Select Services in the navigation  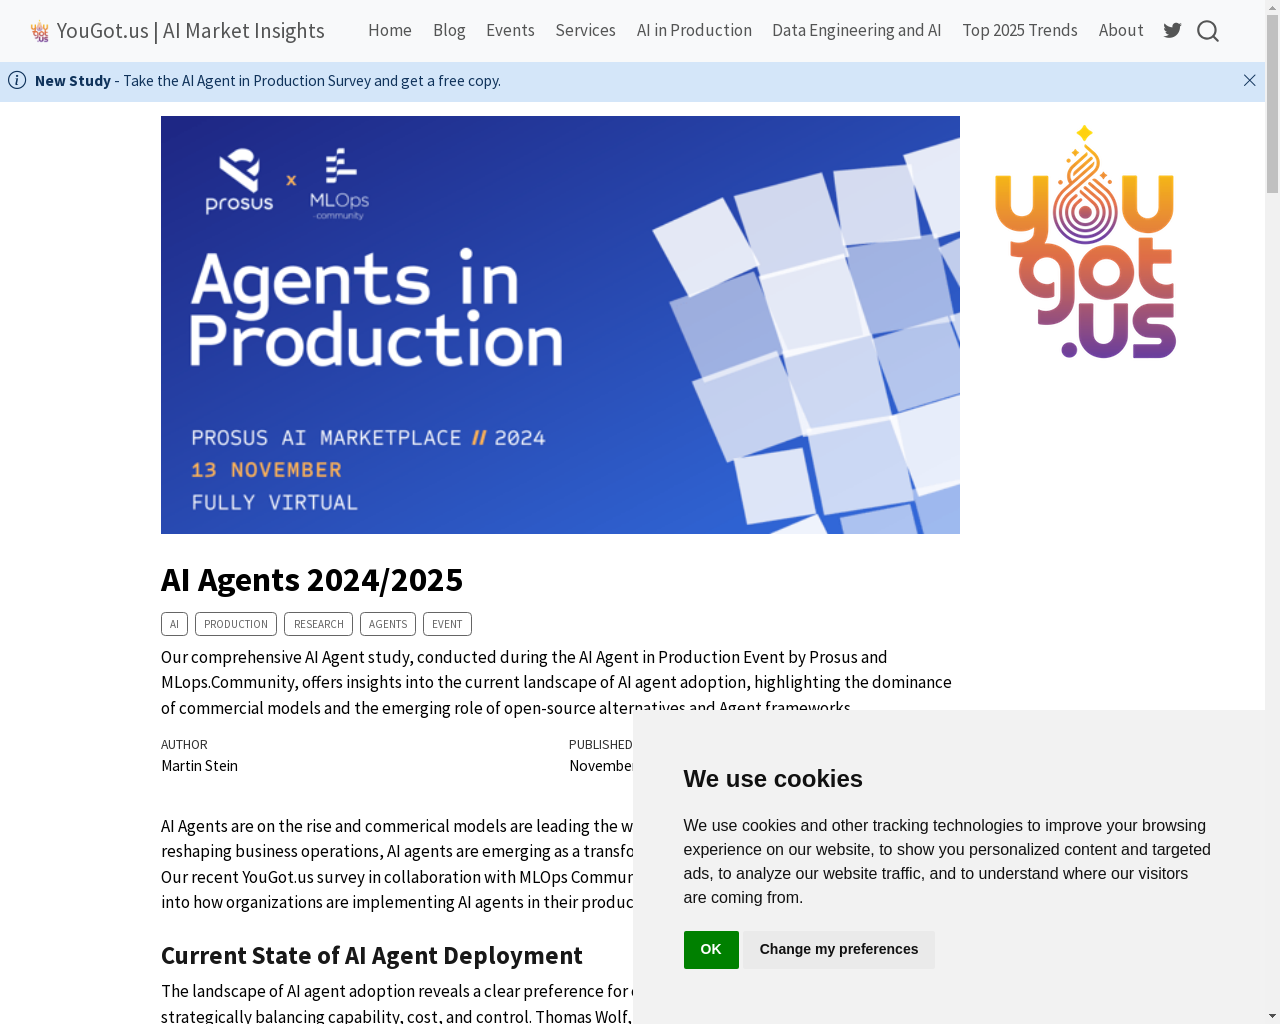(585, 30)
